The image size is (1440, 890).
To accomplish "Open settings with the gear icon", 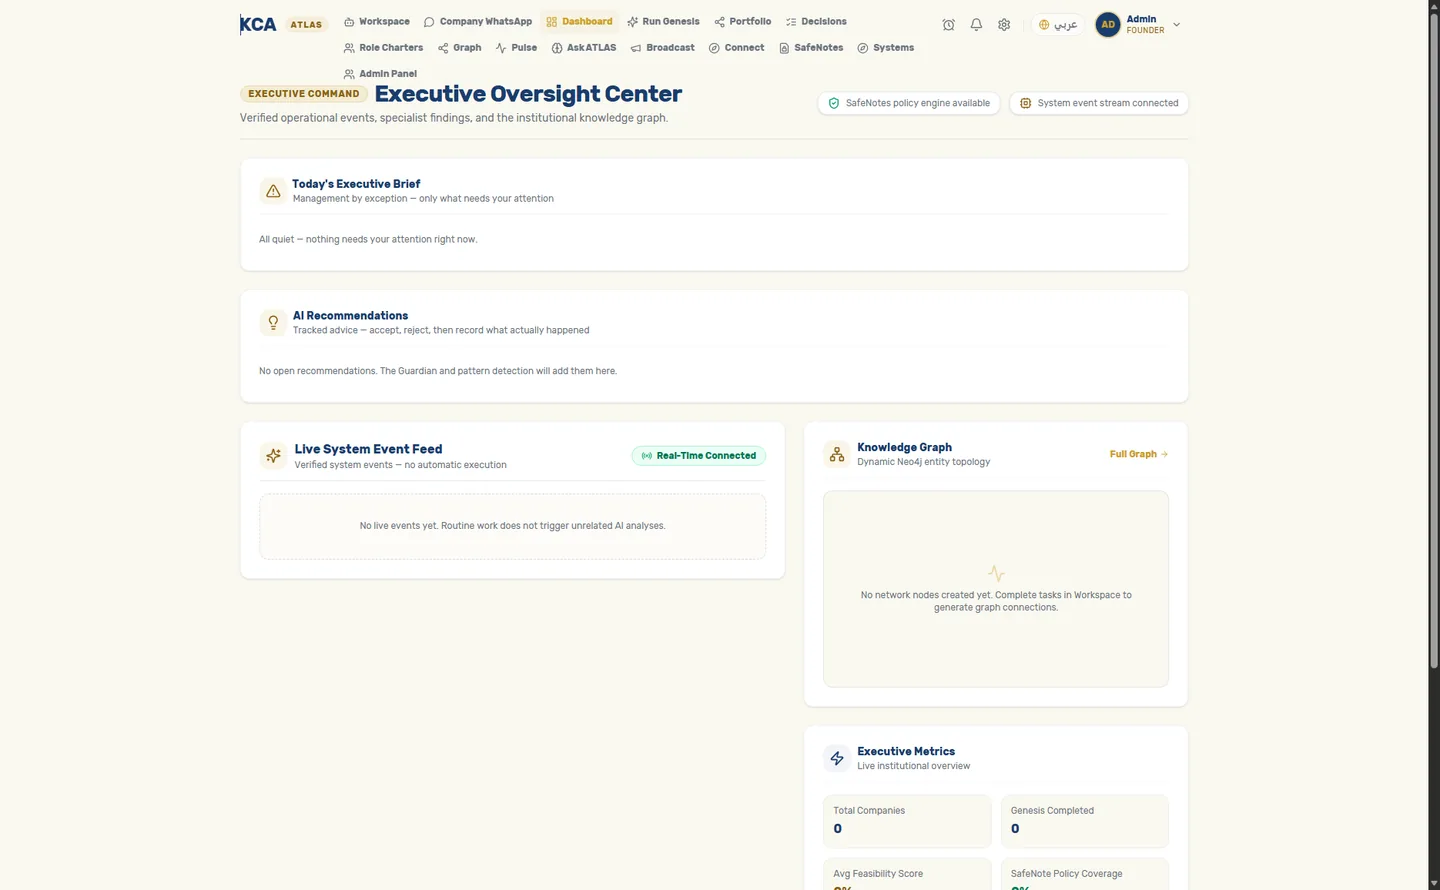I will click(x=1004, y=25).
